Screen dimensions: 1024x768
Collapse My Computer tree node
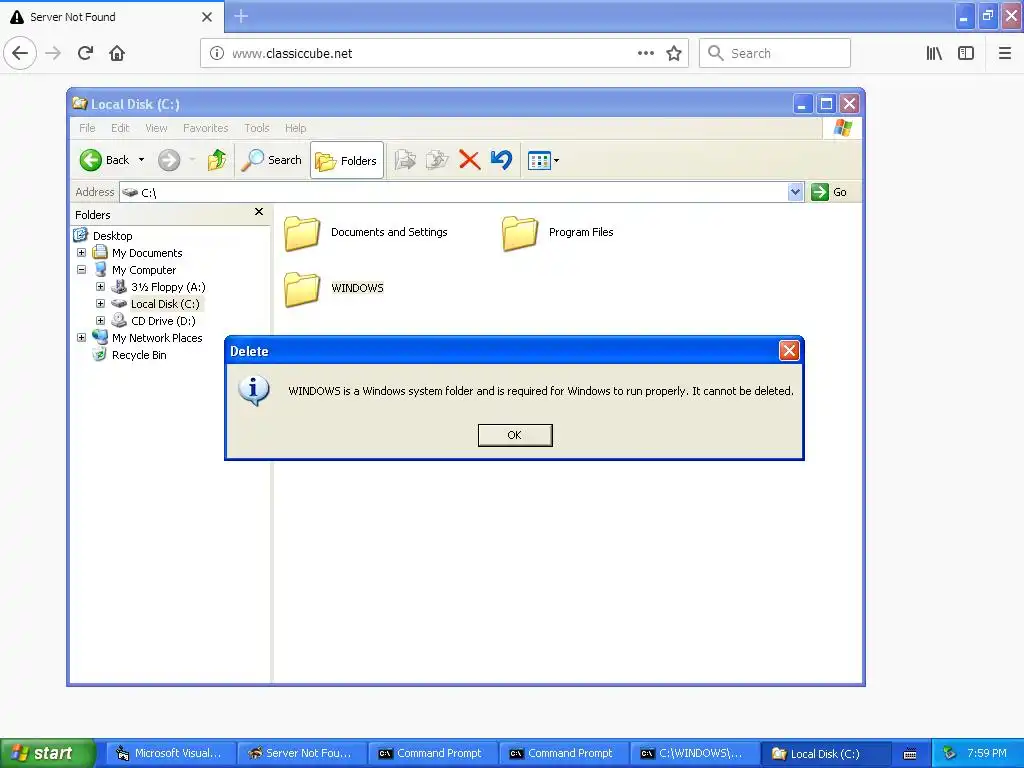[82, 270]
